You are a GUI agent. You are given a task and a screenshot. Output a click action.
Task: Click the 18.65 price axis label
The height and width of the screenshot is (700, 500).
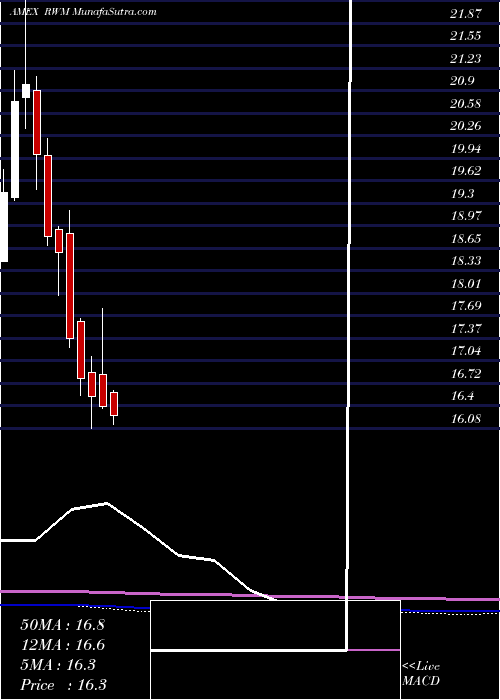[466, 239]
